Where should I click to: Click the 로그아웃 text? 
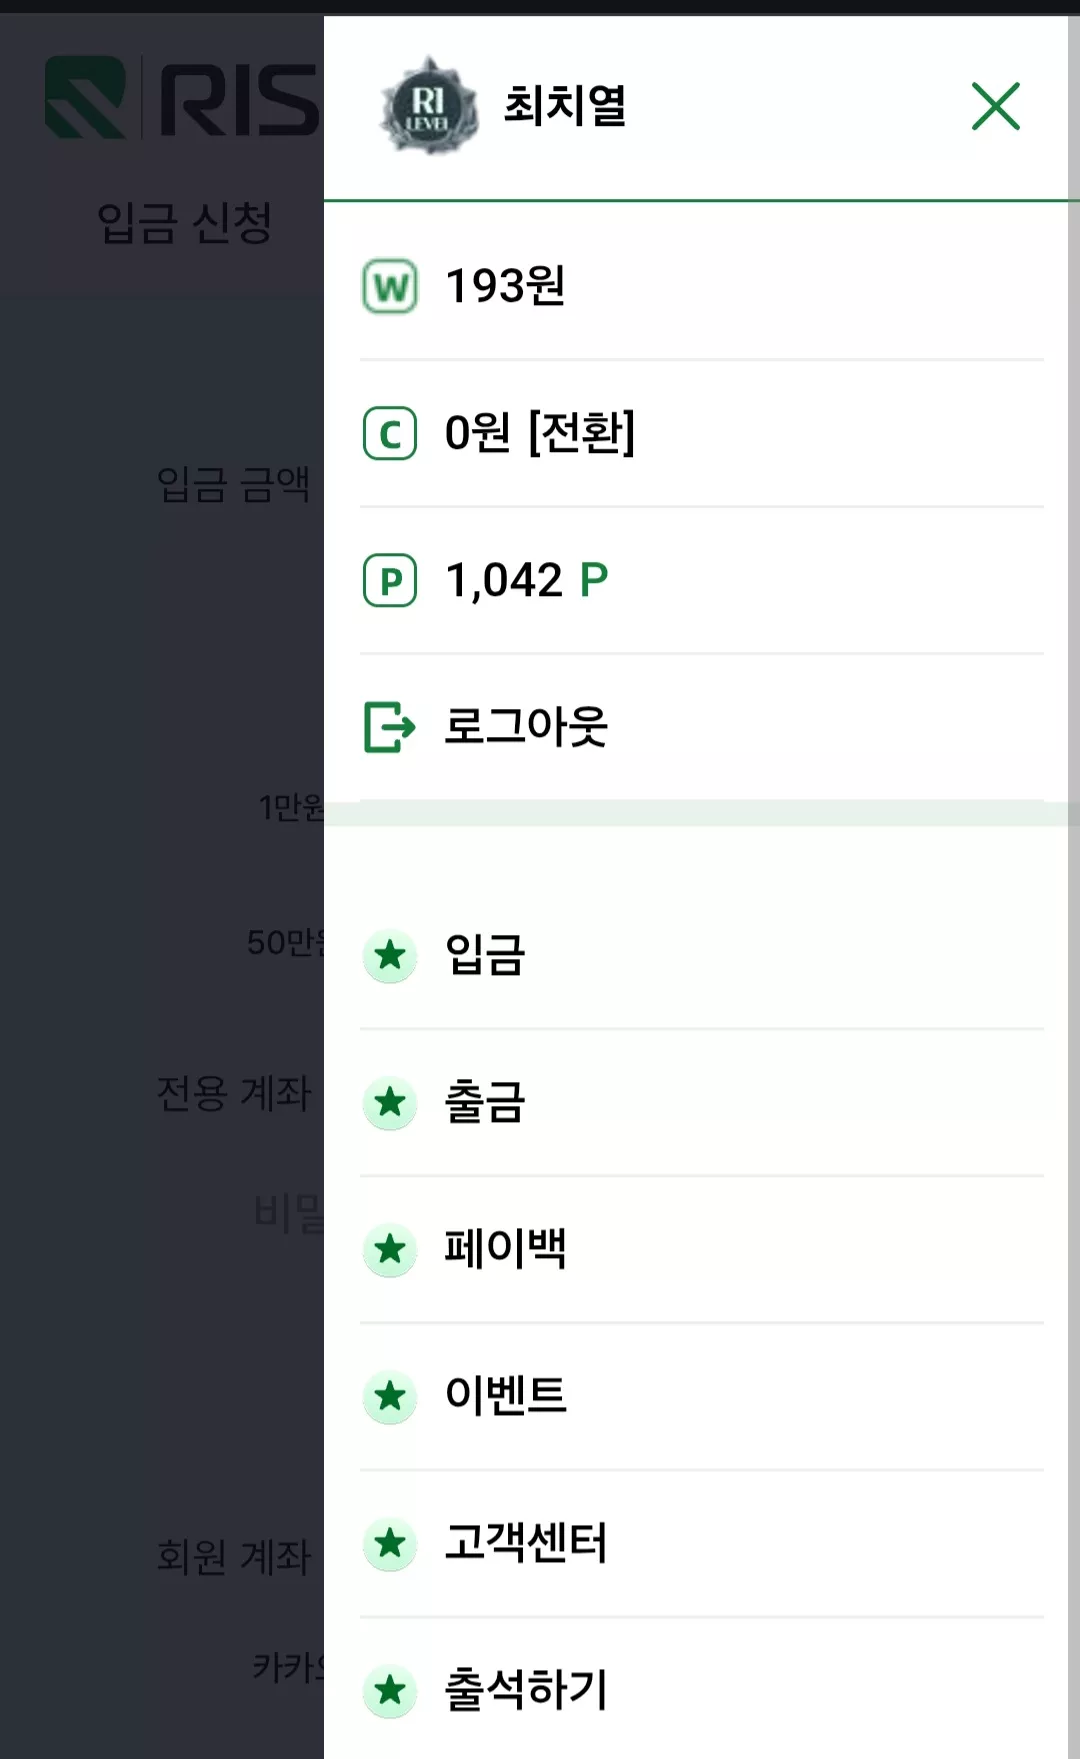click(526, 727)
